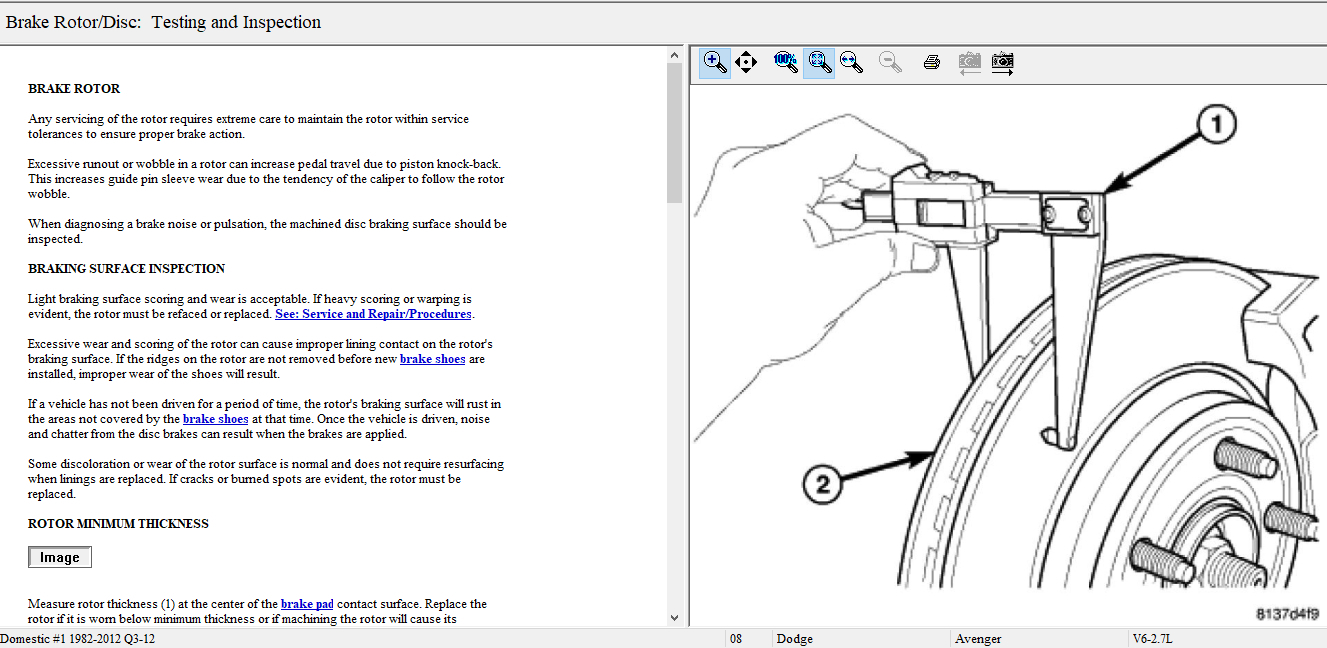Fit diagram to width
Image resolution: width=1327 pixels, height=648 pixels.
(x=852, y=62)
